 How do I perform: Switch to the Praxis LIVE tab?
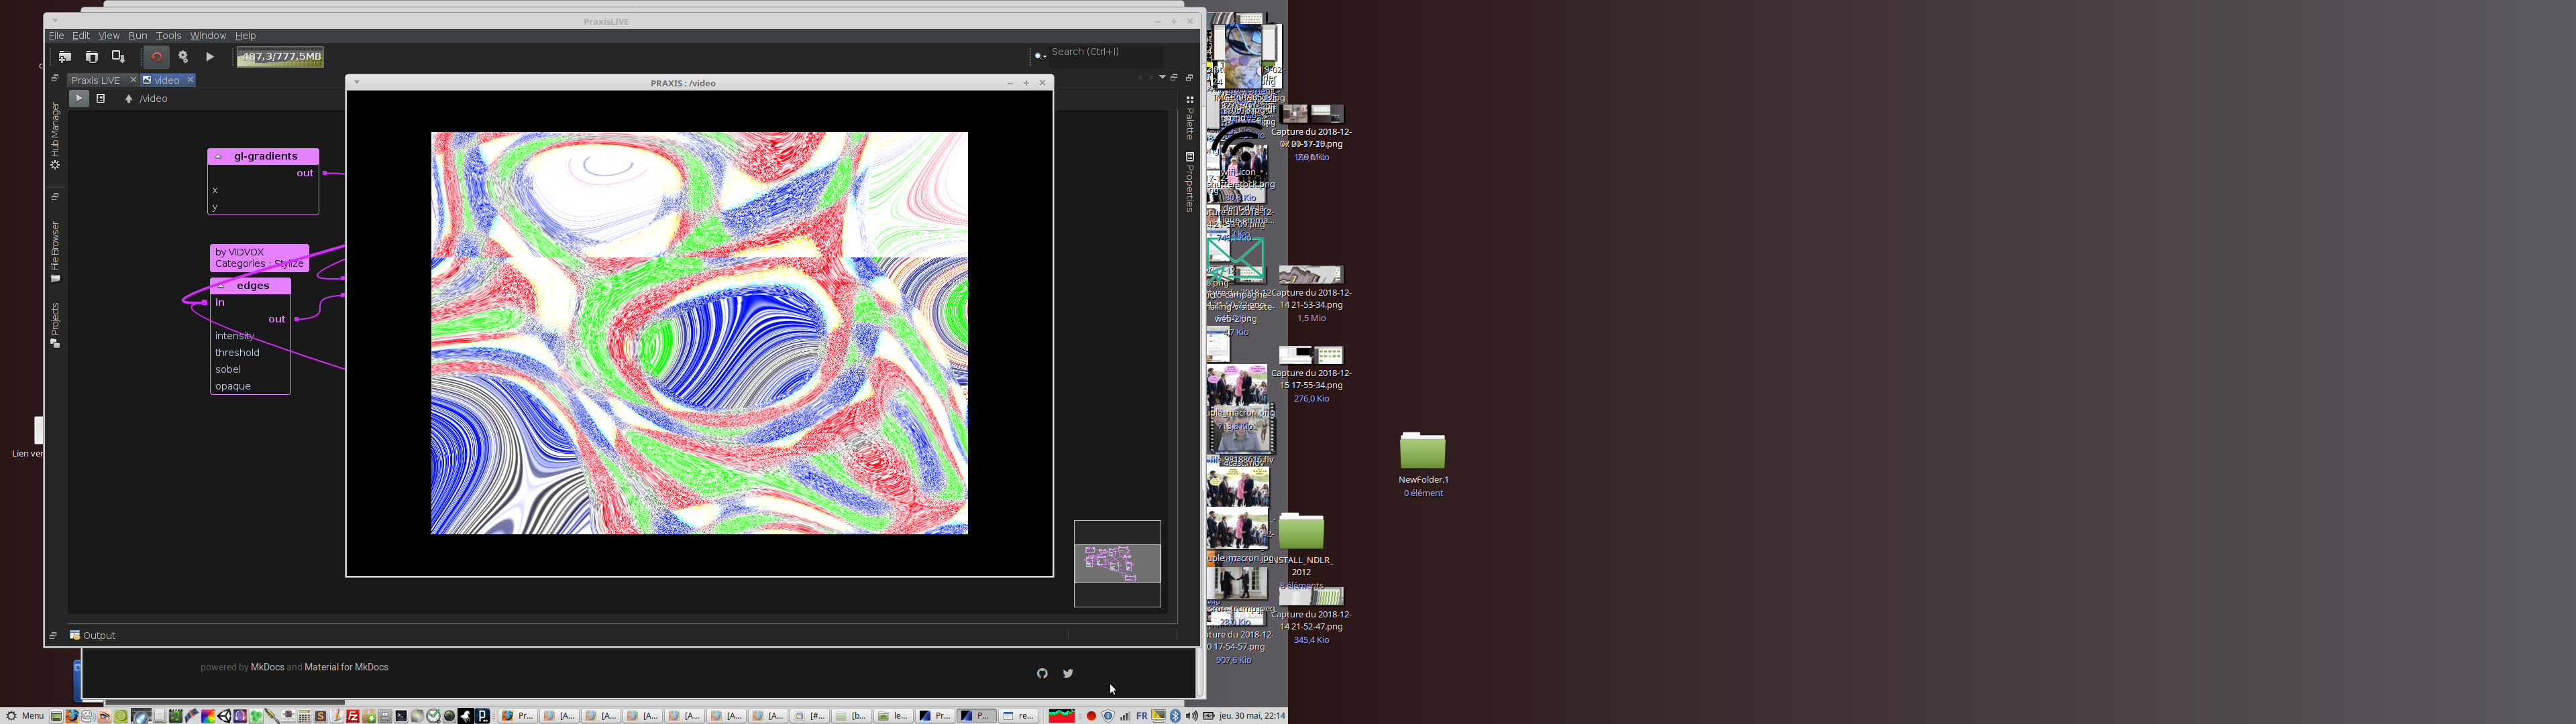[x=96, y=80]
